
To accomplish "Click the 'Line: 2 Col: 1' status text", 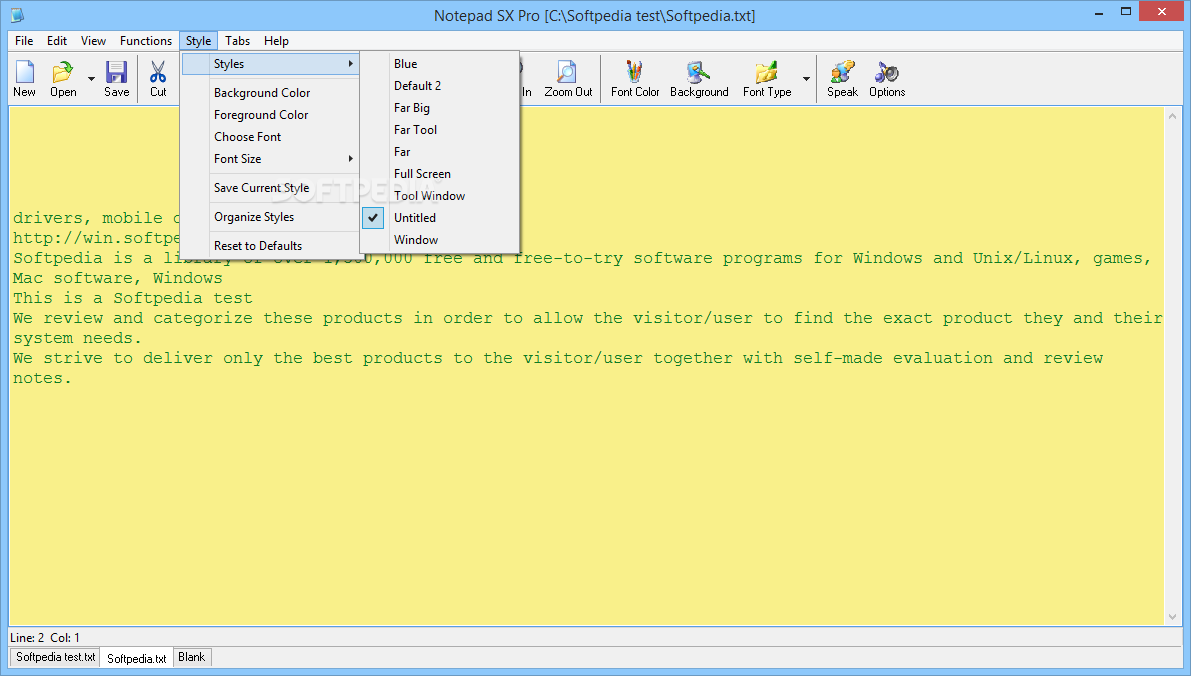I will point(45,637).
